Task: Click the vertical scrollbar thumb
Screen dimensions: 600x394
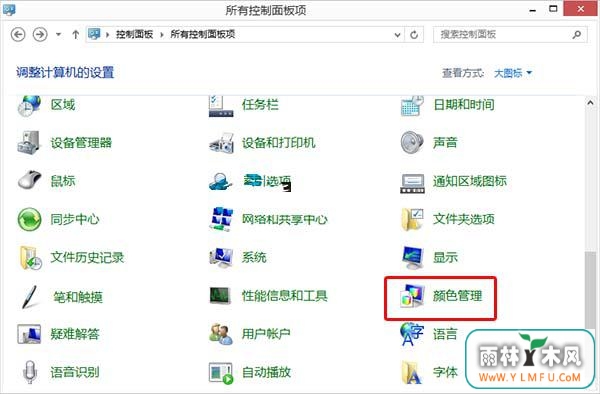Action: tap(590, 290)
